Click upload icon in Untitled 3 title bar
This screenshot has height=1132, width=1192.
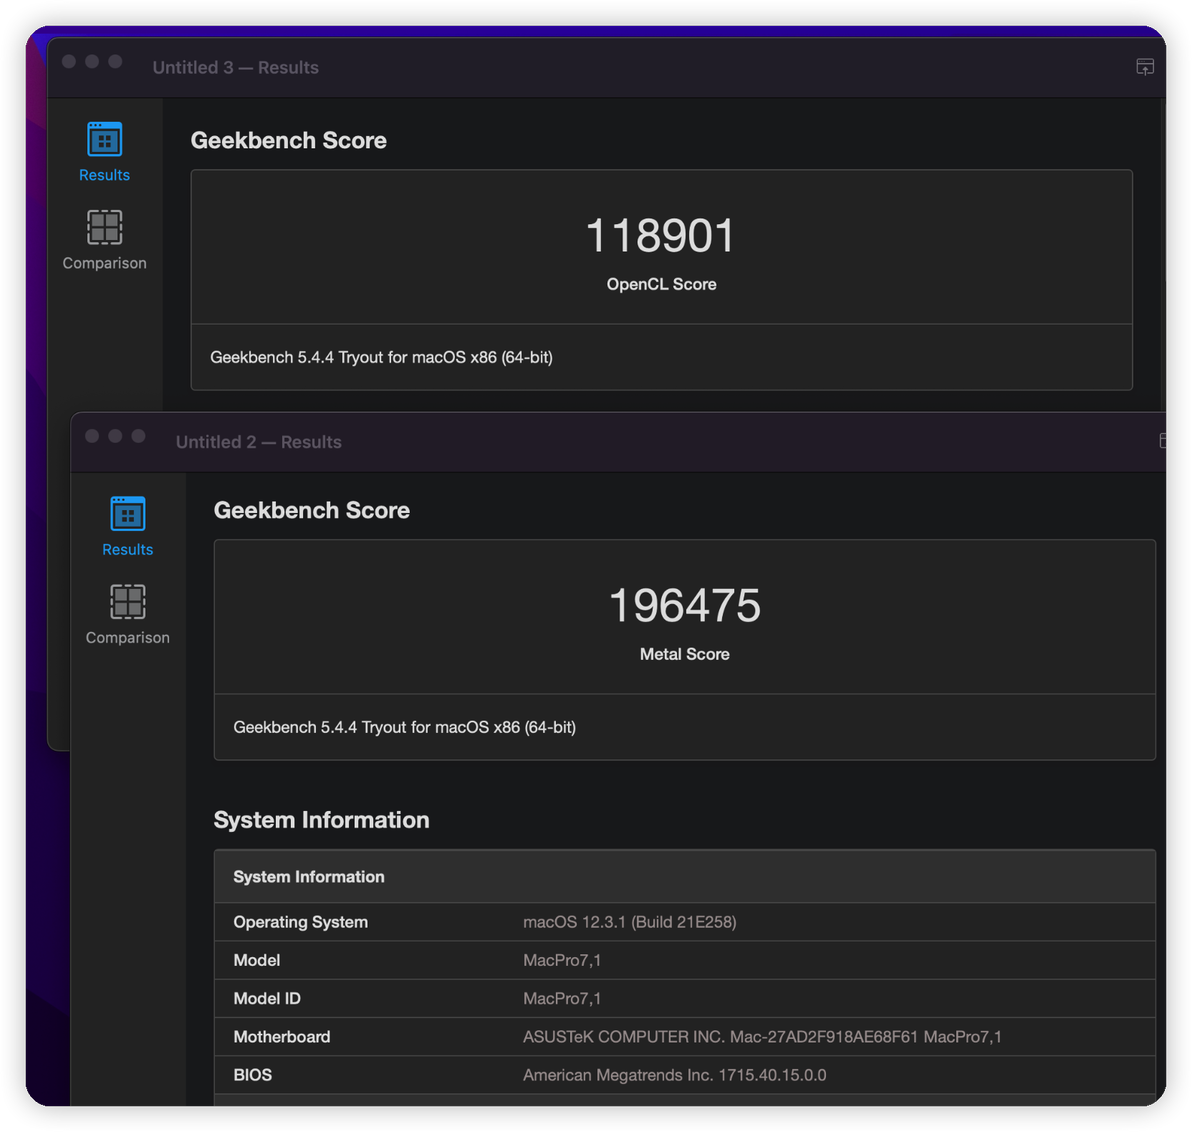(x=1145, y=67)
